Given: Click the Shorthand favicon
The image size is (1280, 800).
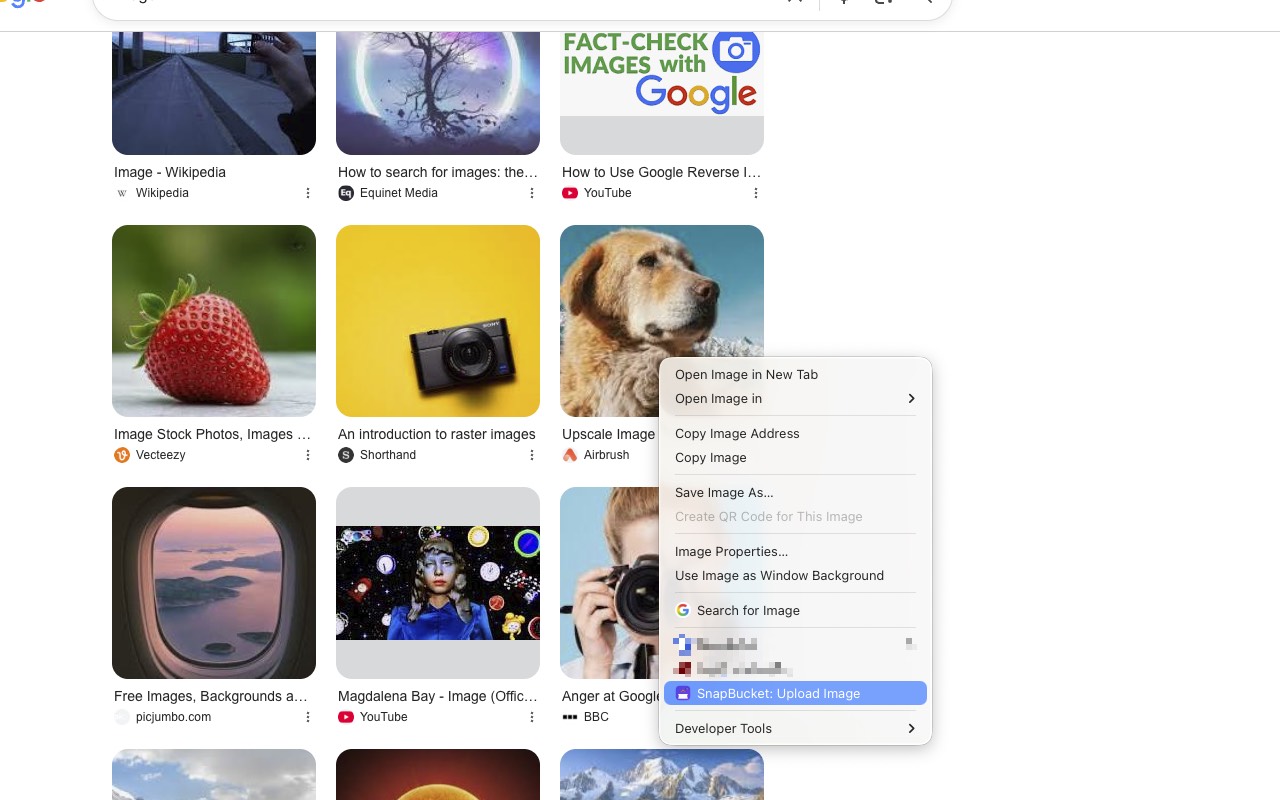Looking at the screenshot, I should [x=346, y=455].
